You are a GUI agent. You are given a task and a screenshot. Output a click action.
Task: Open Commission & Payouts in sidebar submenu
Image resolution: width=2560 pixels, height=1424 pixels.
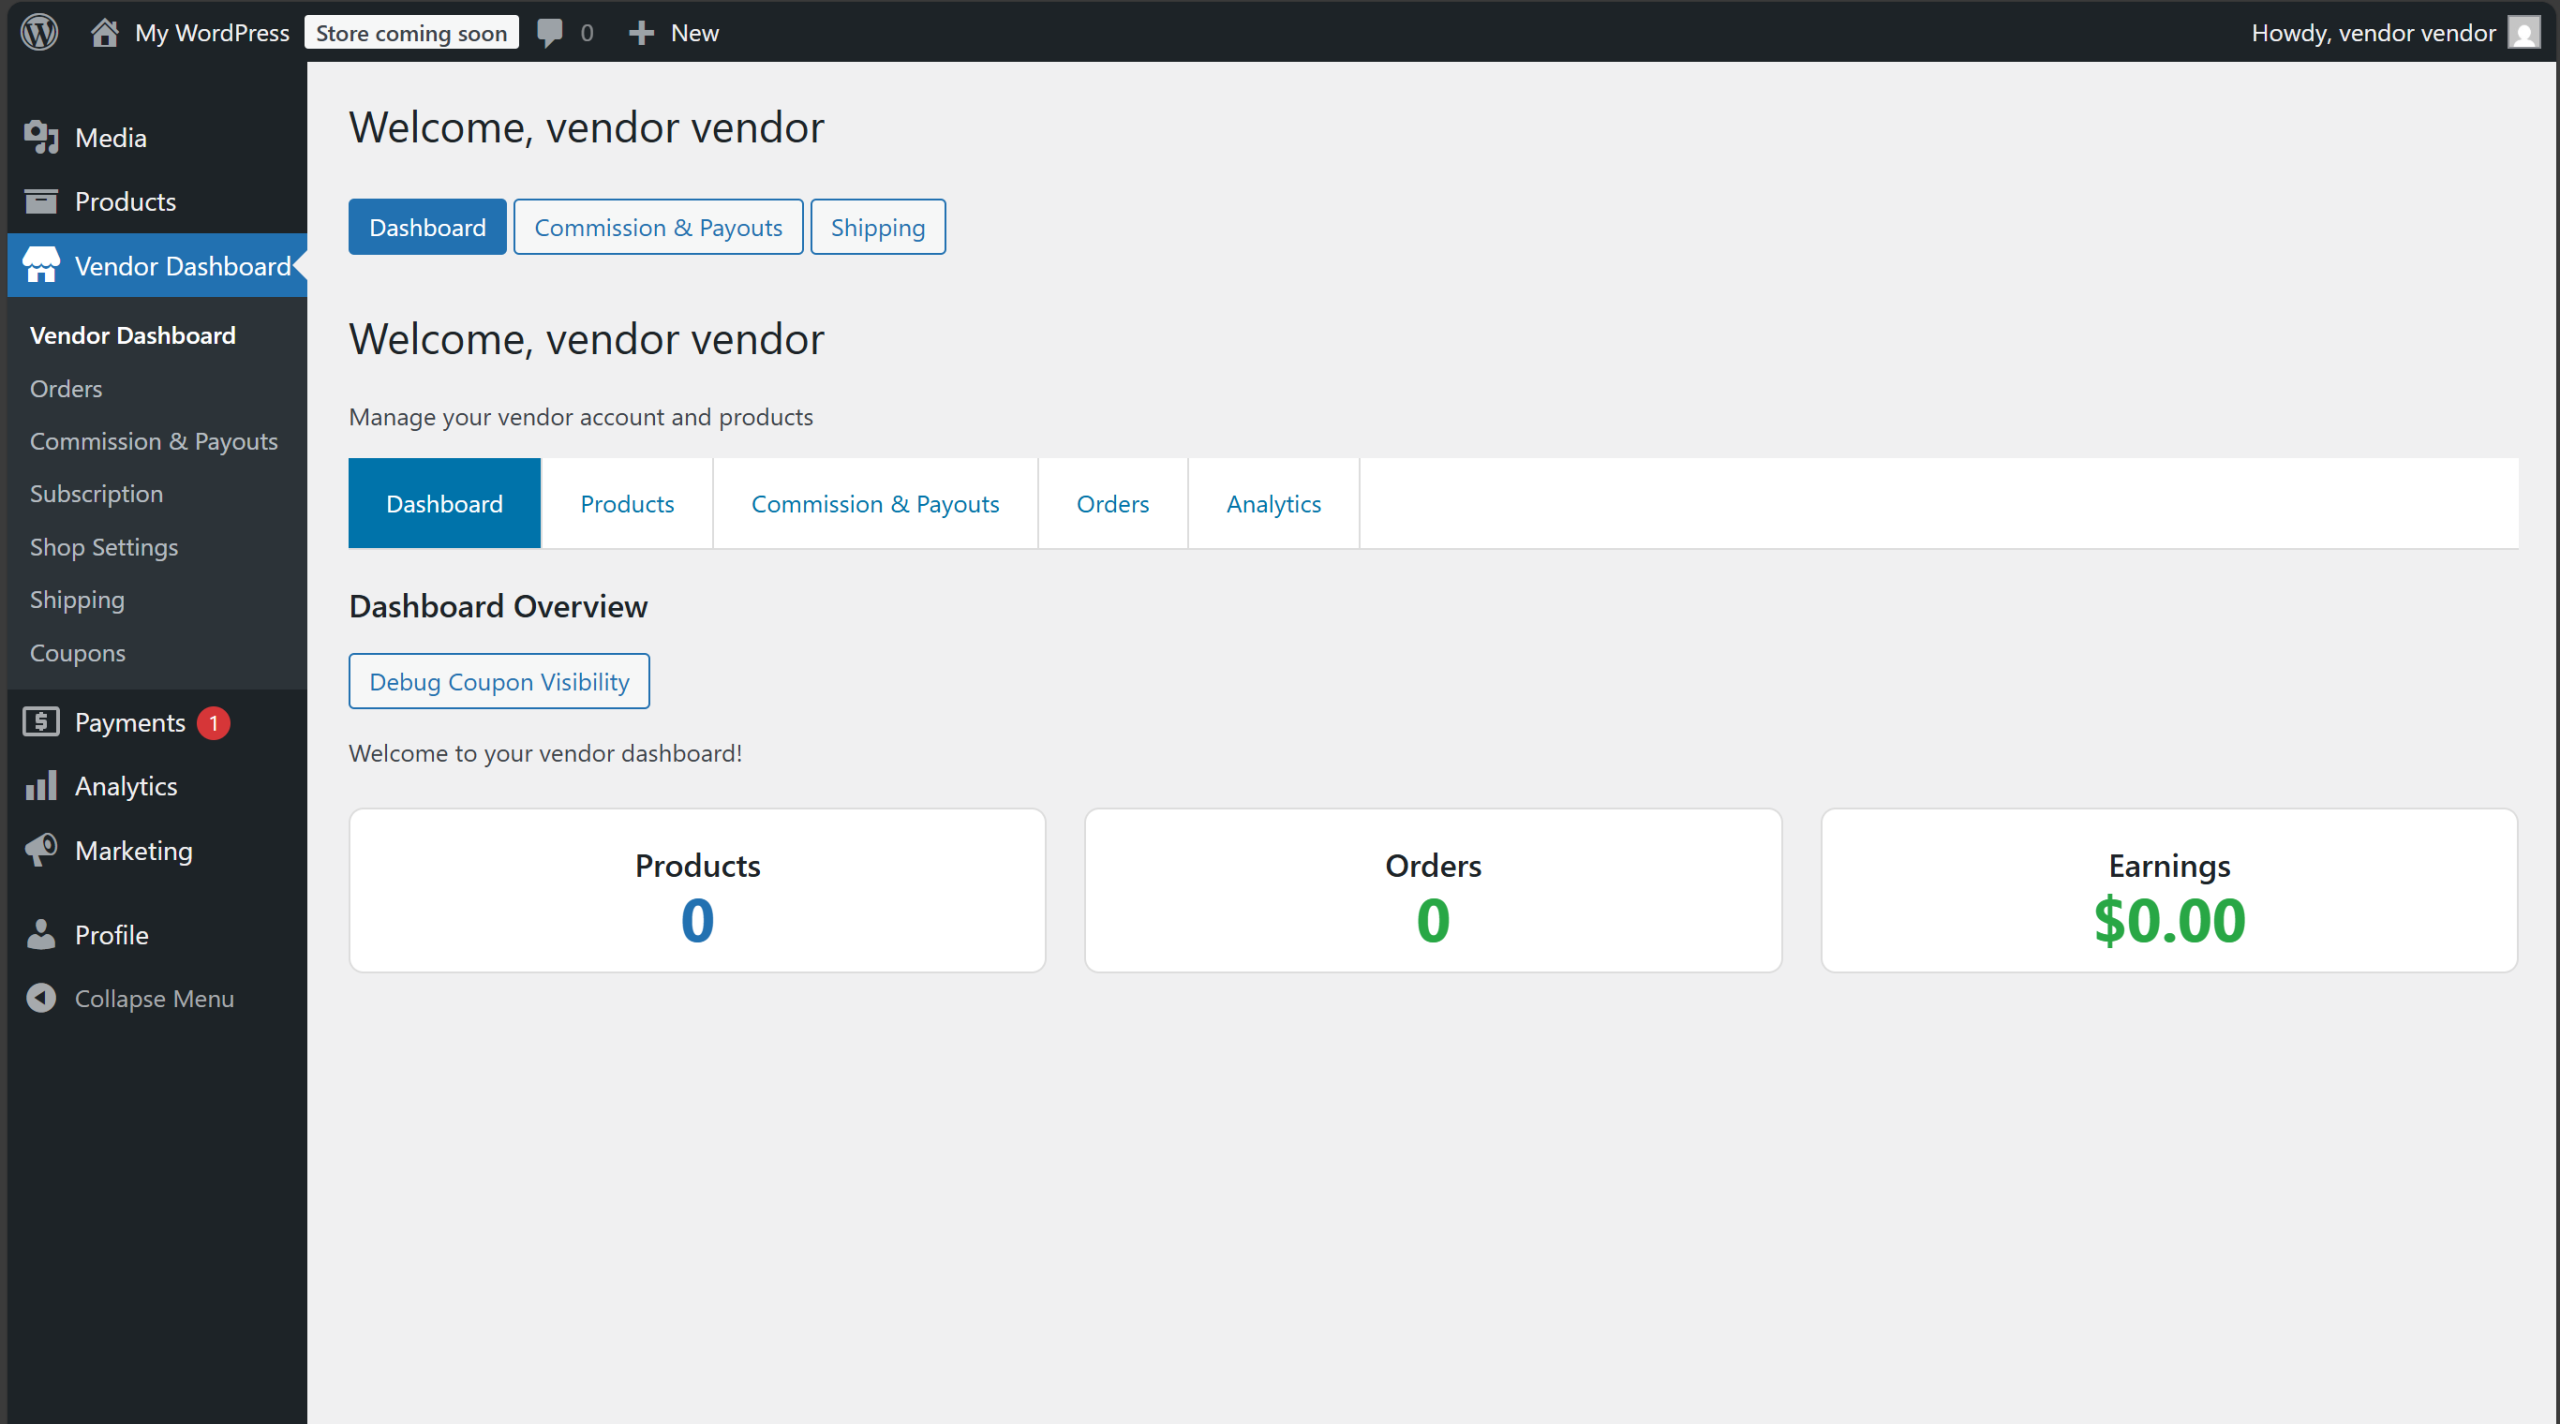(154, 441)
